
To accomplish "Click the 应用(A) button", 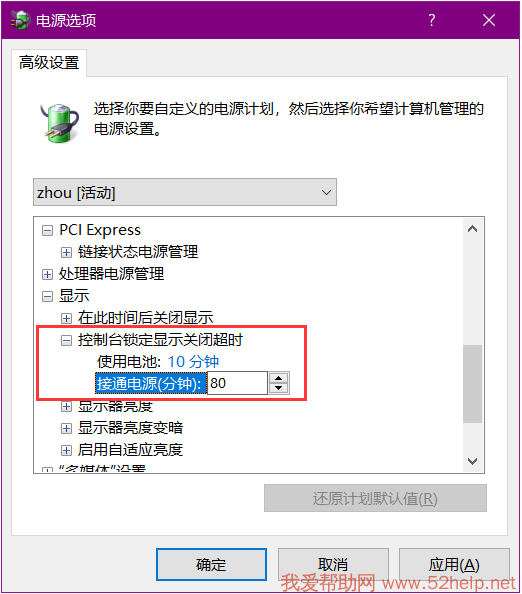I will click(x=454, y=564).
